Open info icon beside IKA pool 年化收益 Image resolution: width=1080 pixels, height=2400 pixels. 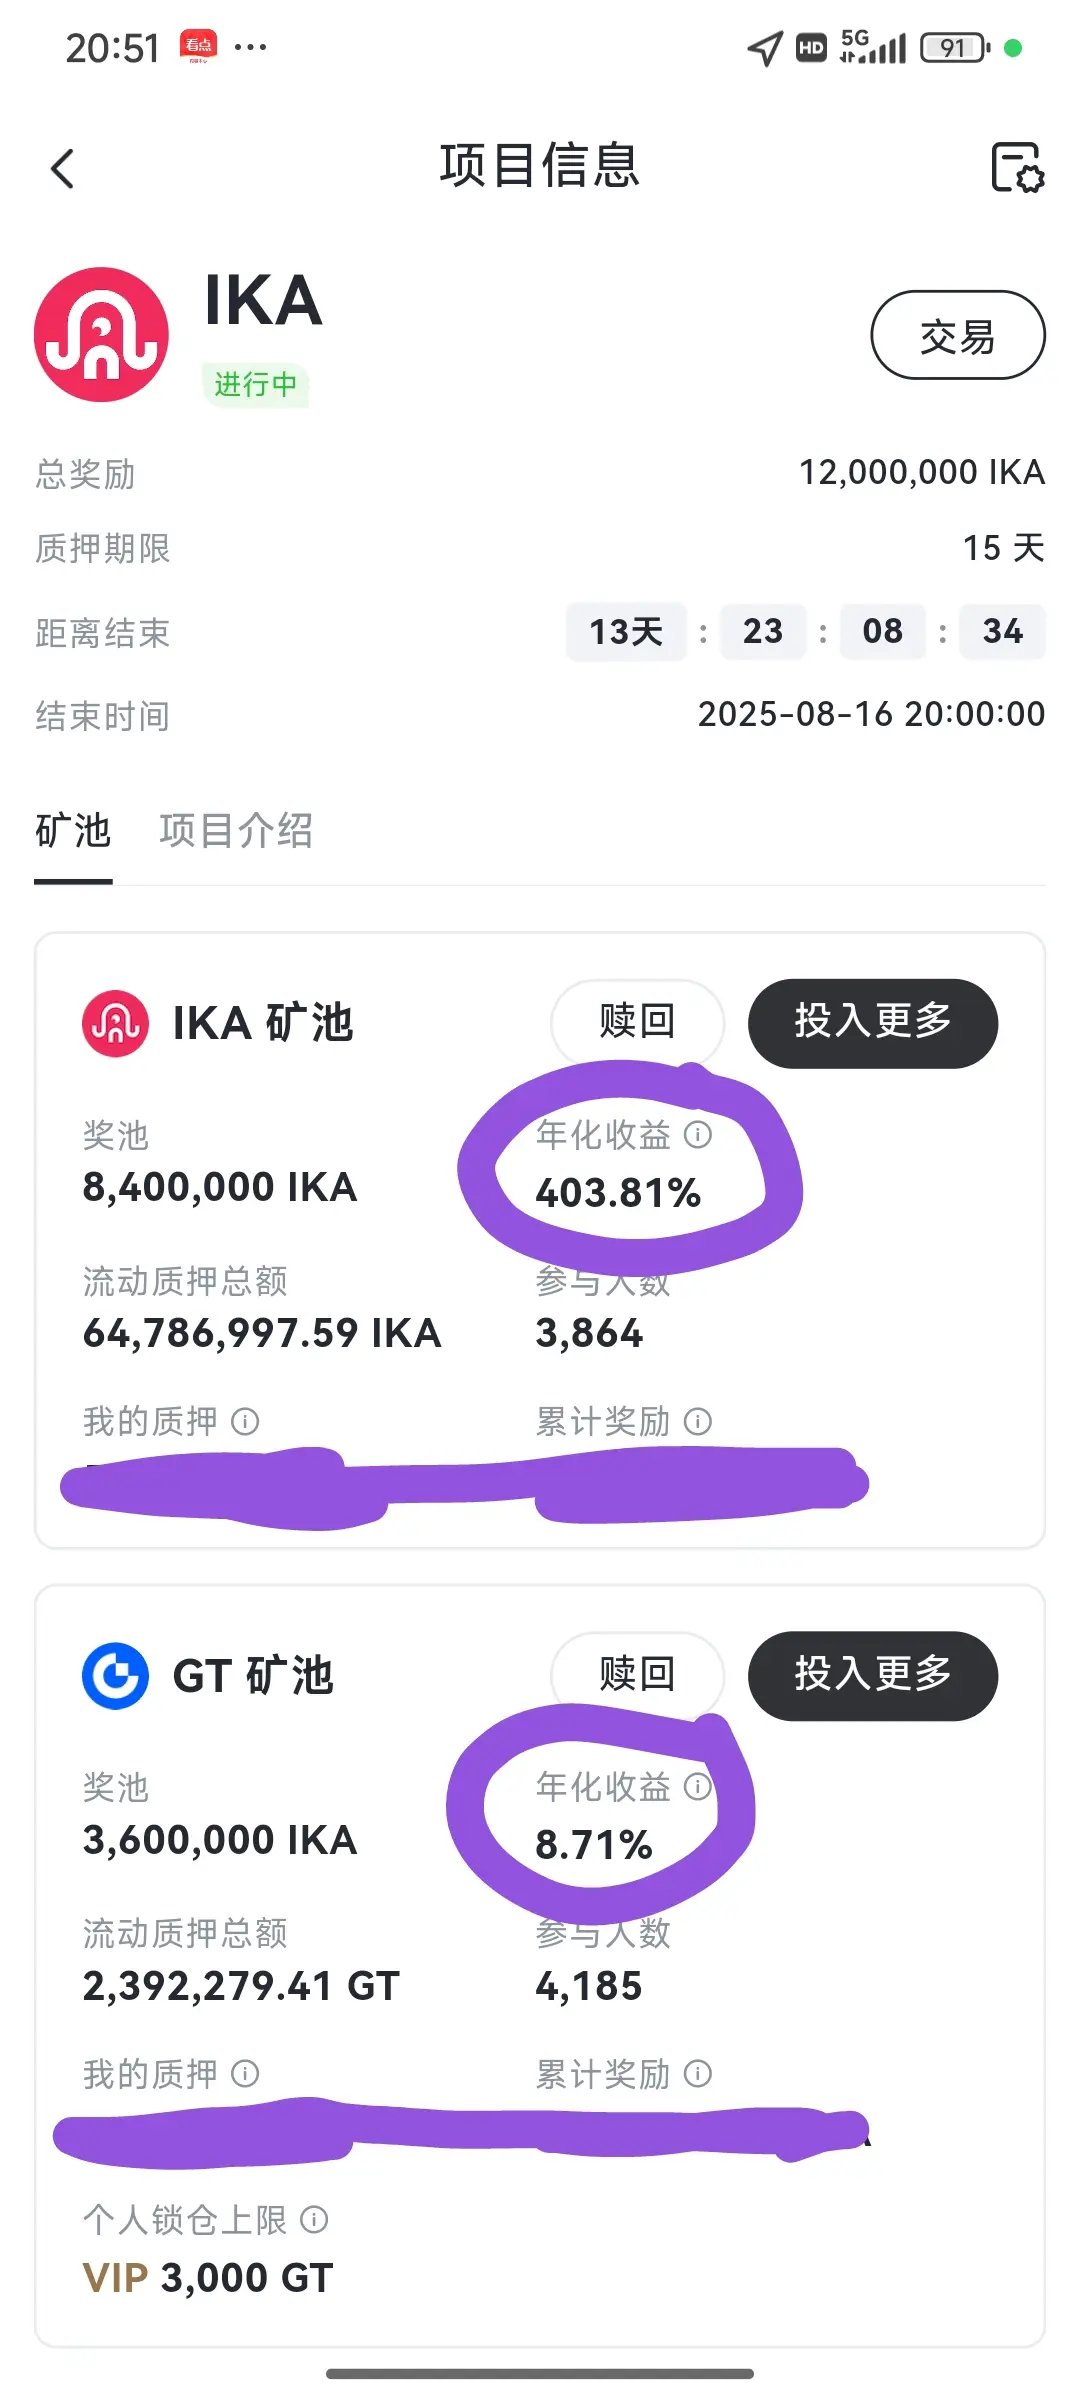(698, 1134)
